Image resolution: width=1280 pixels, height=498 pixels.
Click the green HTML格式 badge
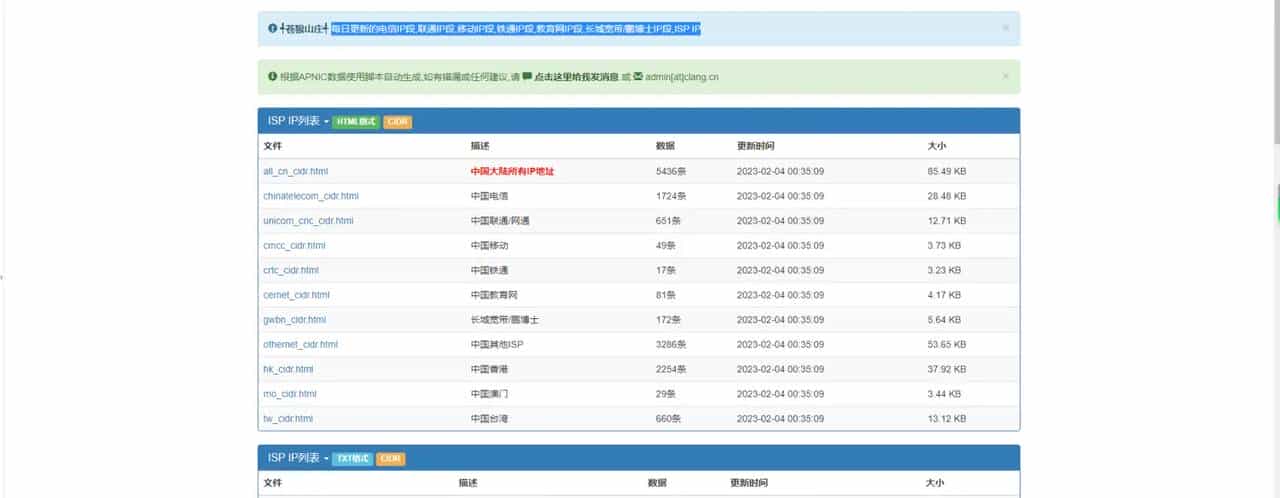(x=356, y=122)
